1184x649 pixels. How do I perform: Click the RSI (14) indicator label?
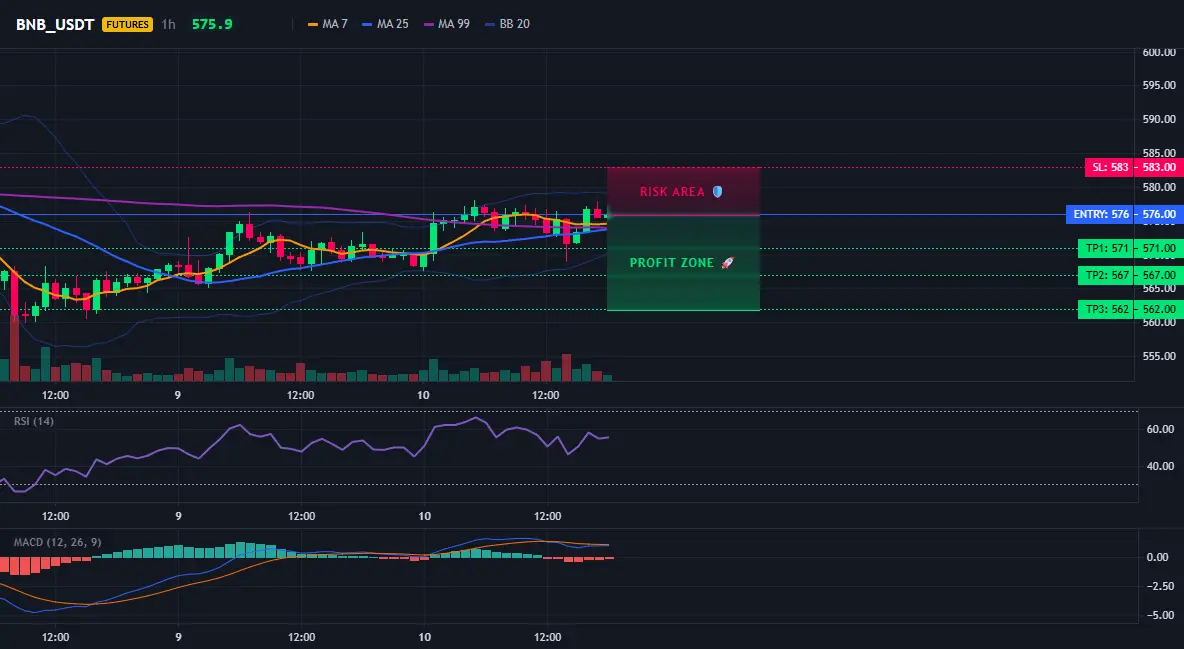pyautogui.click(x=34, y=421)
